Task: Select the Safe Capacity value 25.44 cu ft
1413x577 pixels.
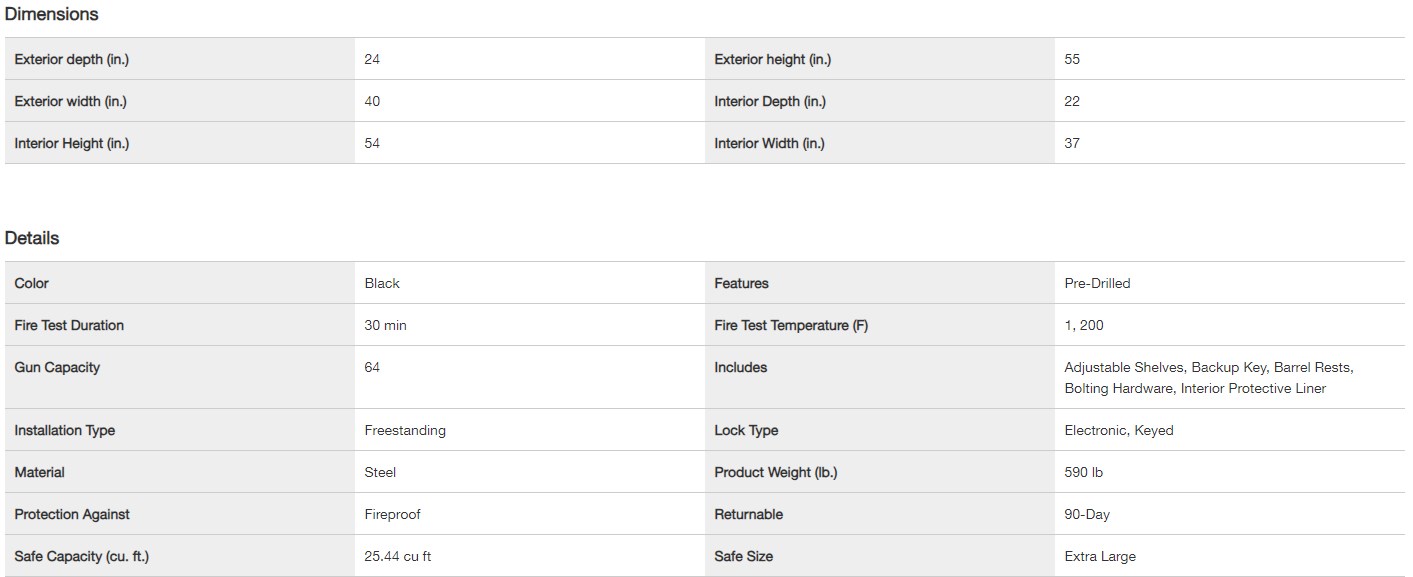Action: click(398, 556)
